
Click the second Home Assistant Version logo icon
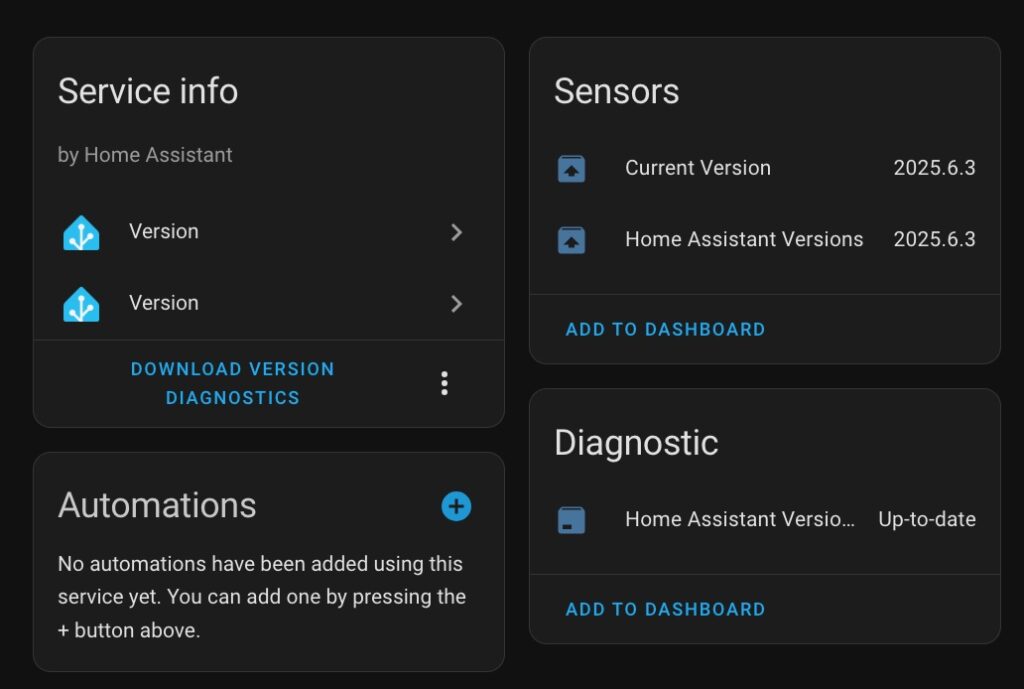coord(81,304)
